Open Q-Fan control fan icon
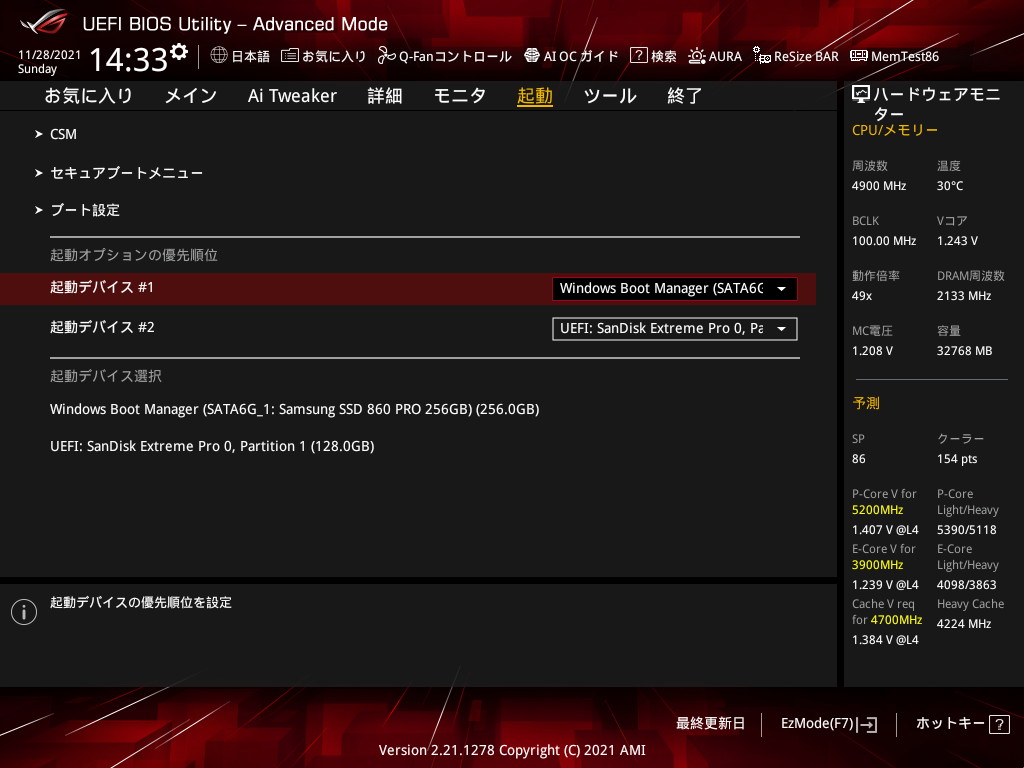The height and width of the screenshot is (768, 1024). point(387,56)
